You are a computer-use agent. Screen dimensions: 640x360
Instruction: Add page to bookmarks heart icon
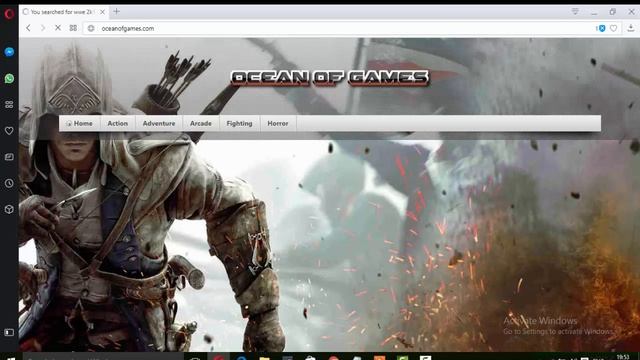pos(613,28)
